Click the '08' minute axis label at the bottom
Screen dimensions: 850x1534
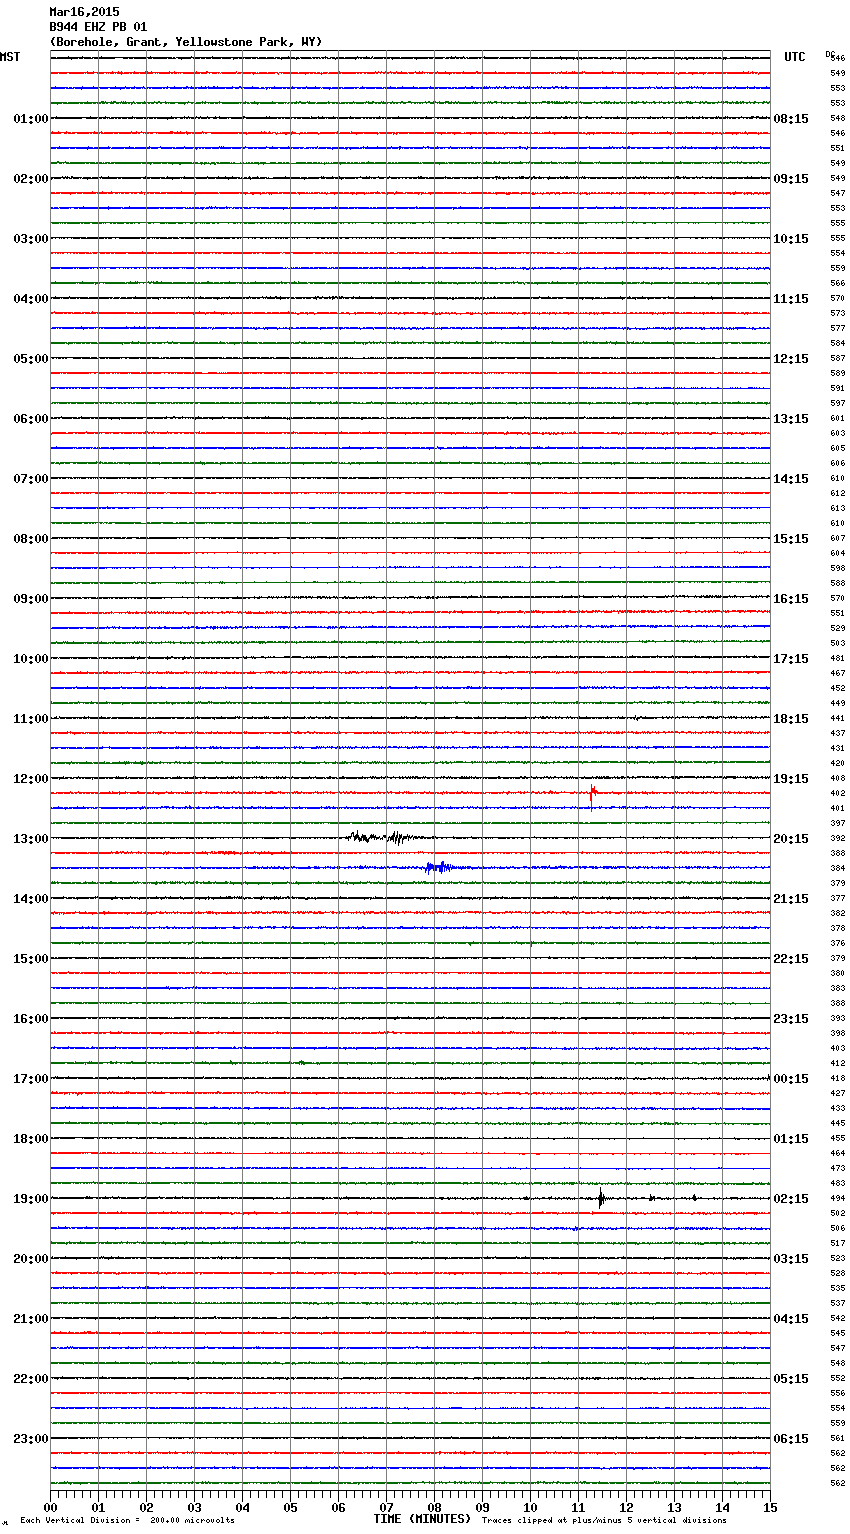coord(434,1507)
